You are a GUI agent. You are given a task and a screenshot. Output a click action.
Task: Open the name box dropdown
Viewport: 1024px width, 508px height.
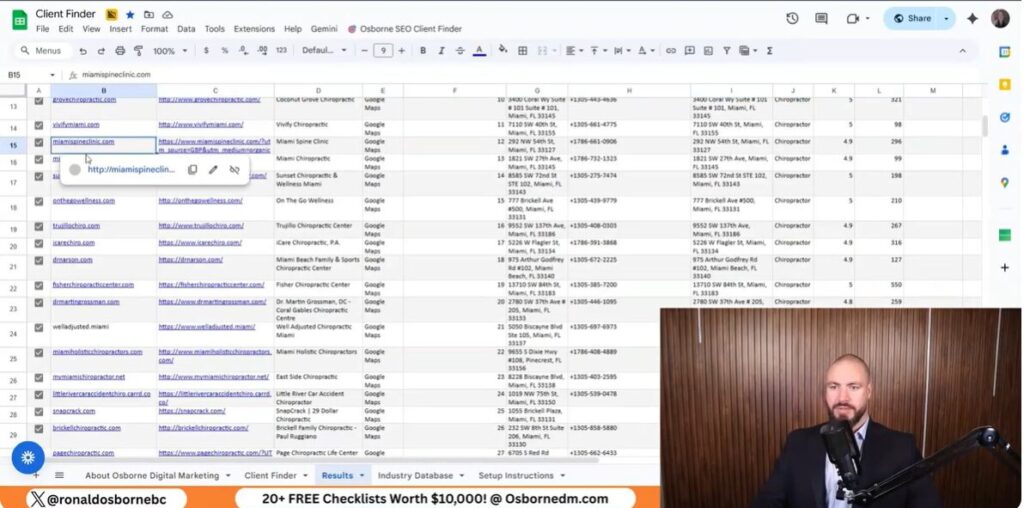point(52,75)
